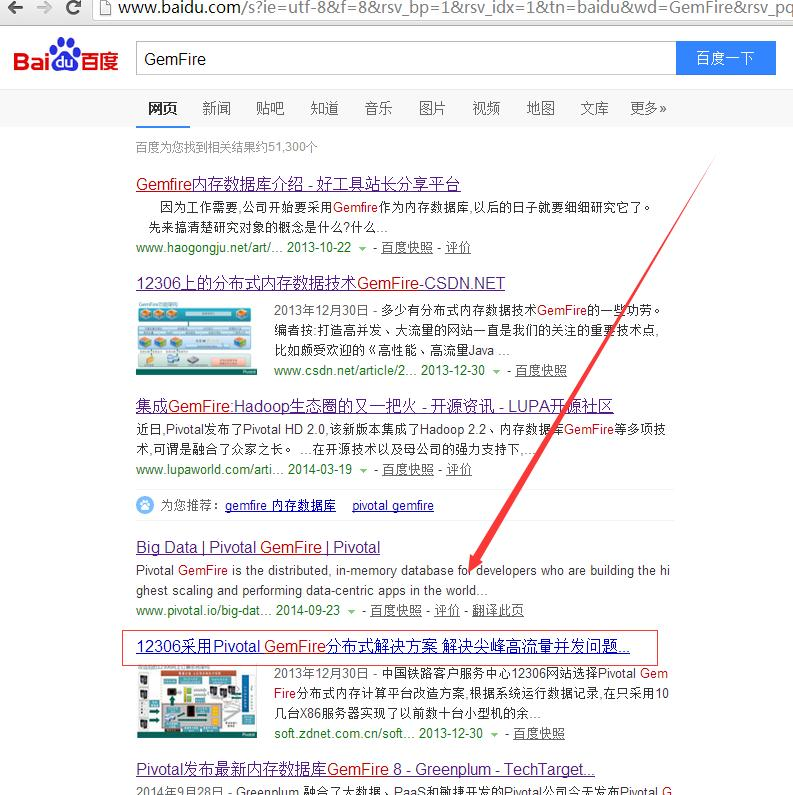Select the 网页 tab
This screenshot has height=795, width=793.
(x=163, y=108)
